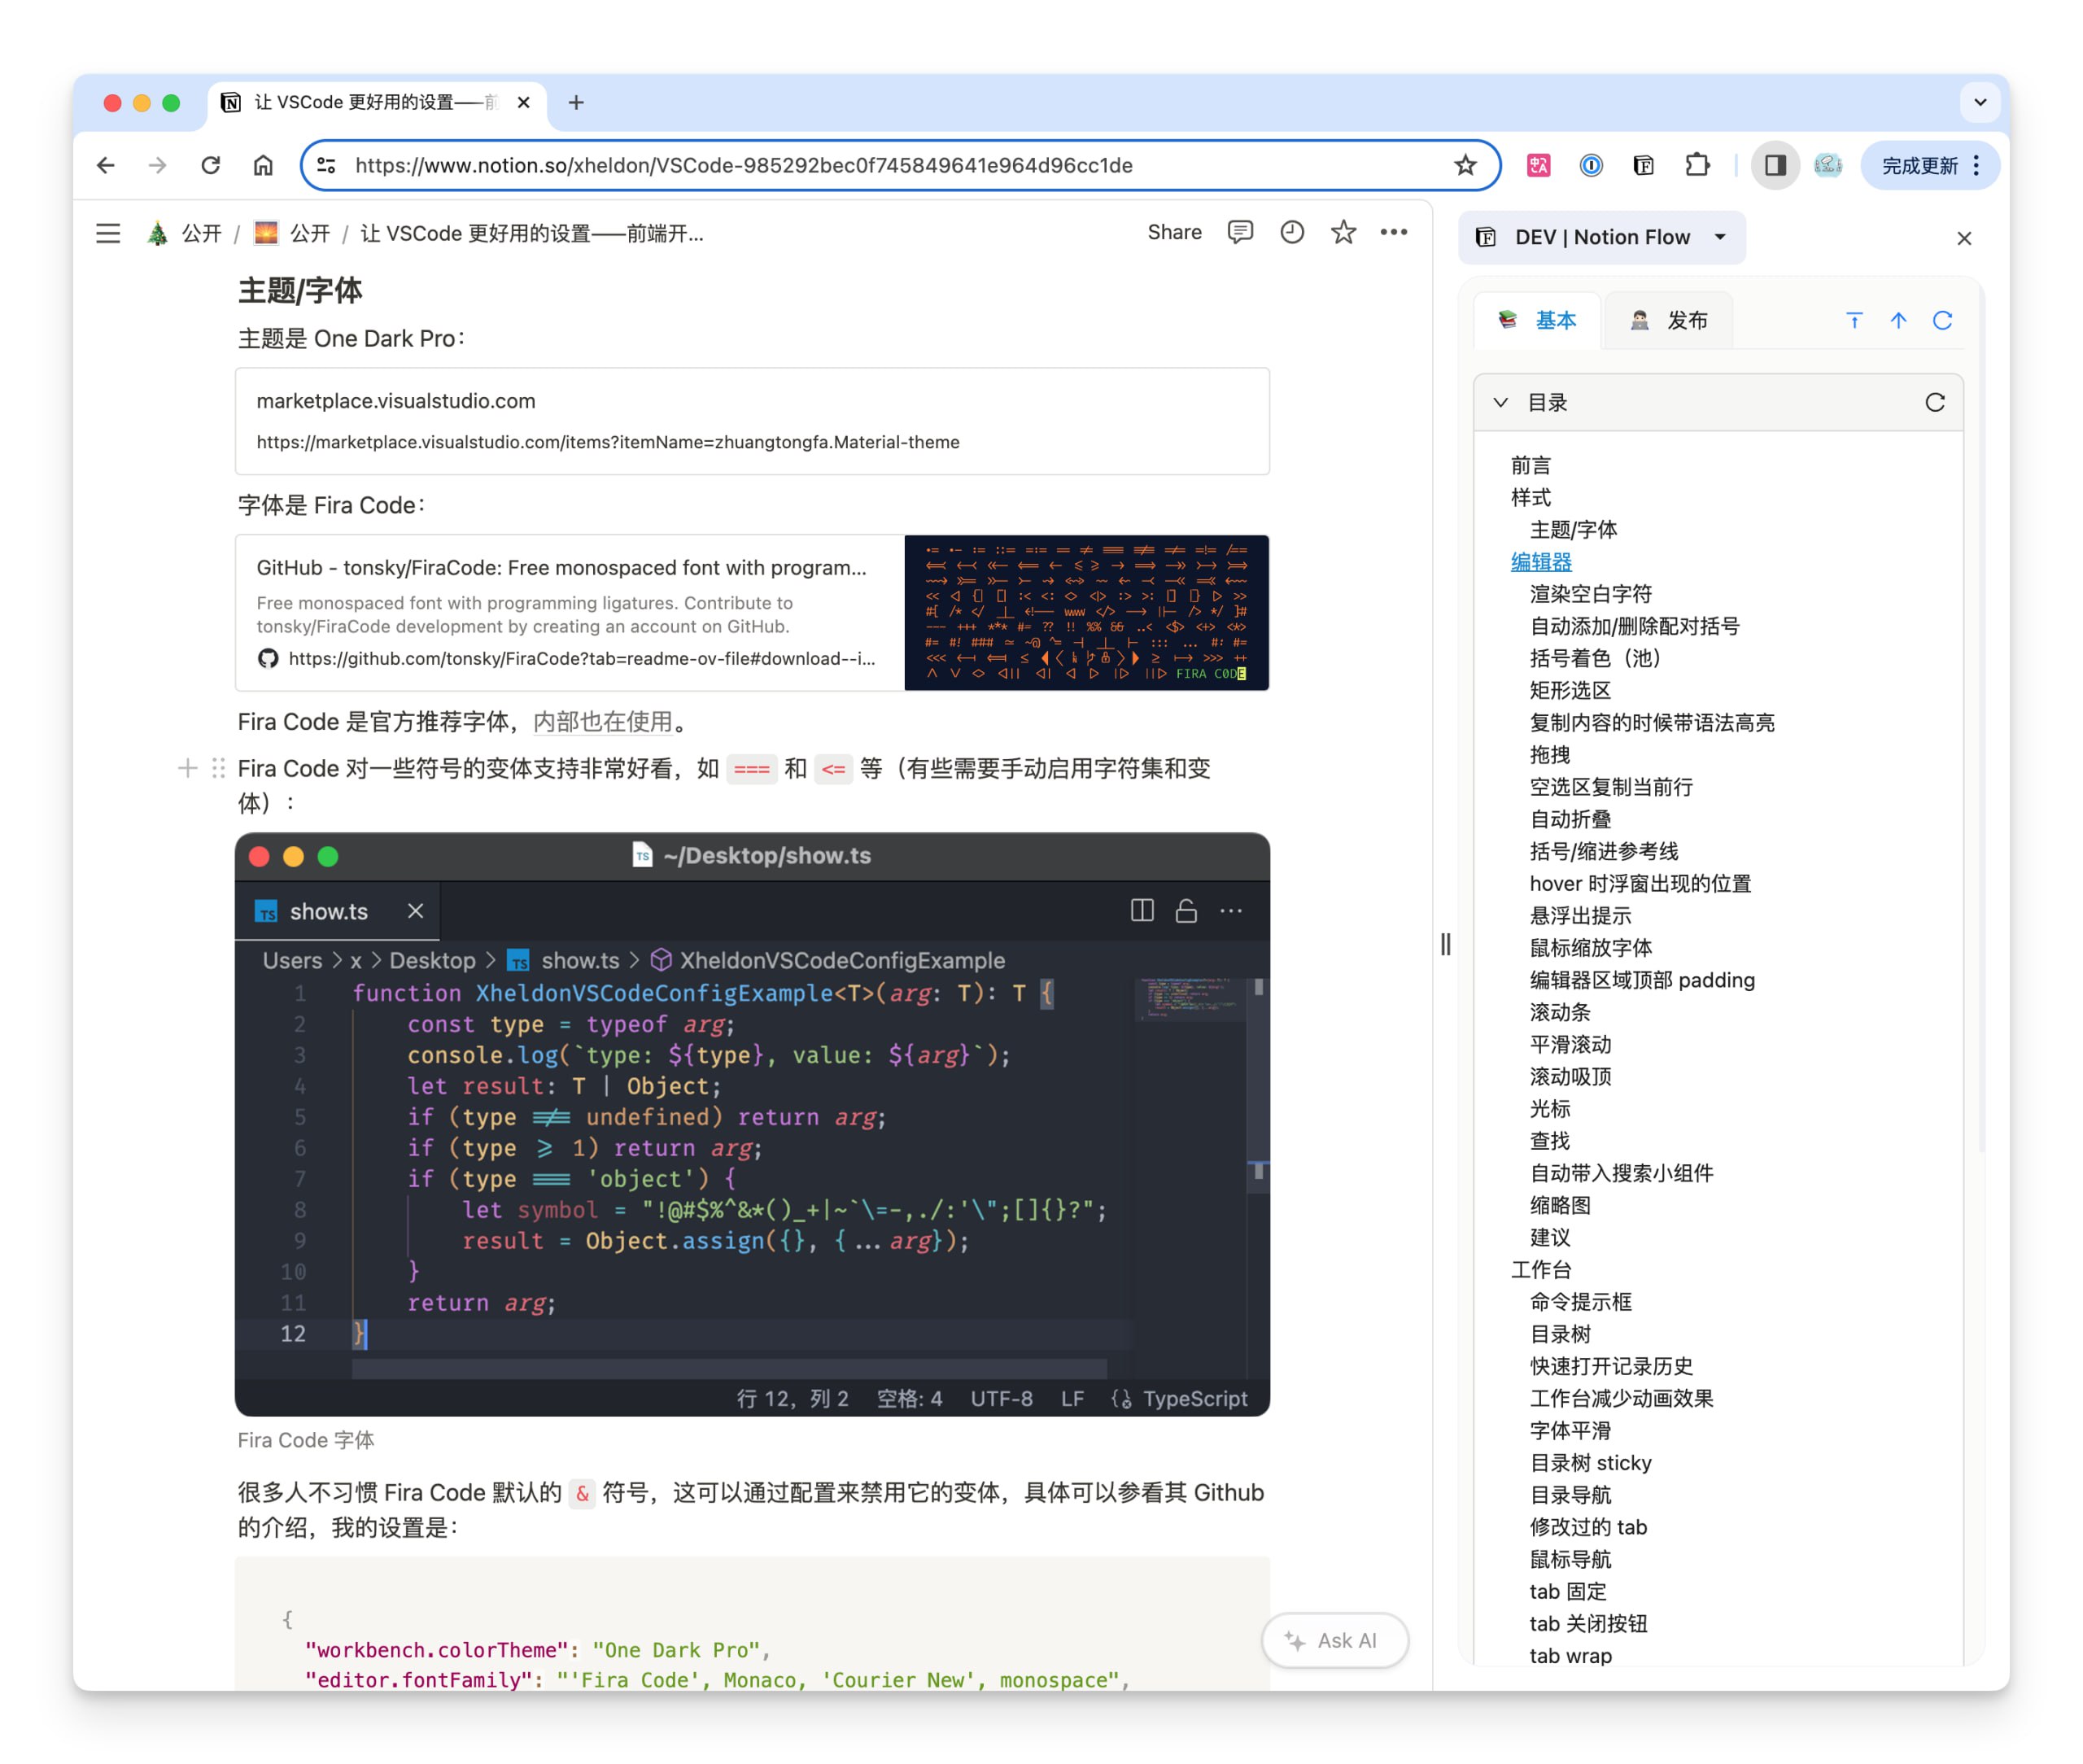Toggle the Notion sidebar hamburger menu
The image size is (2083, 1764).
pos(108,234)
